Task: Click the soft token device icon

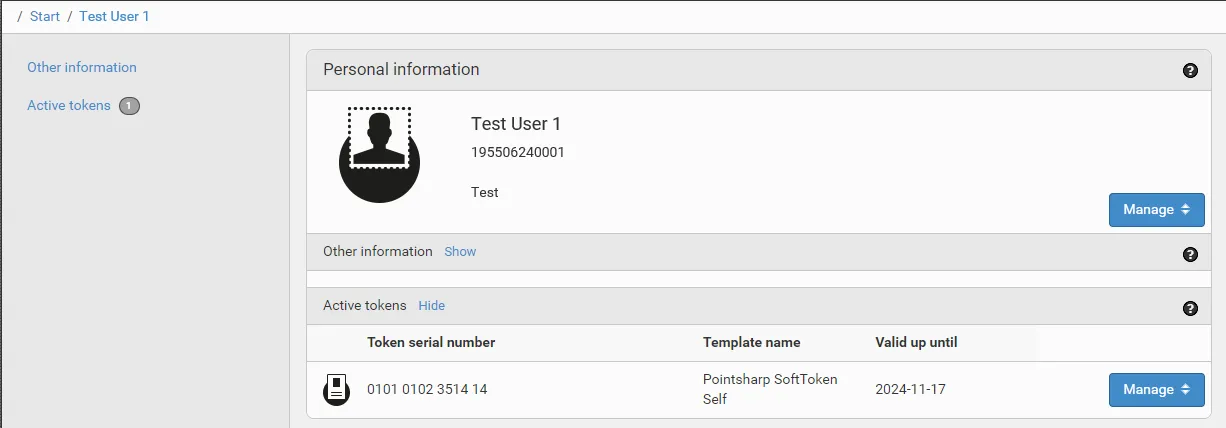Action: point(337,390)
